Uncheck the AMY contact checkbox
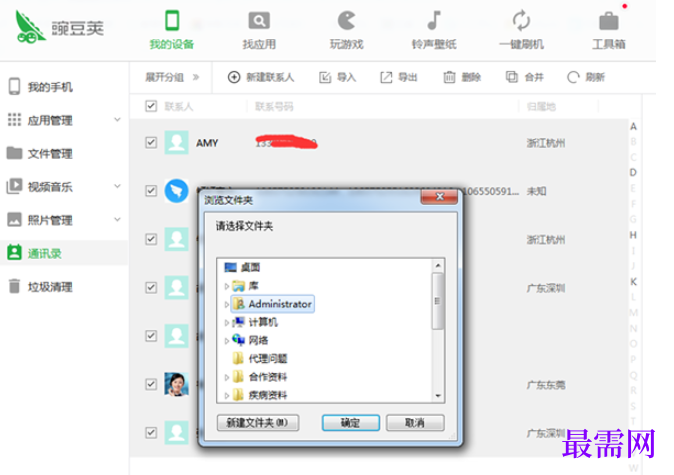This screenshot has height=475, width=674. [x=151, y=142]
